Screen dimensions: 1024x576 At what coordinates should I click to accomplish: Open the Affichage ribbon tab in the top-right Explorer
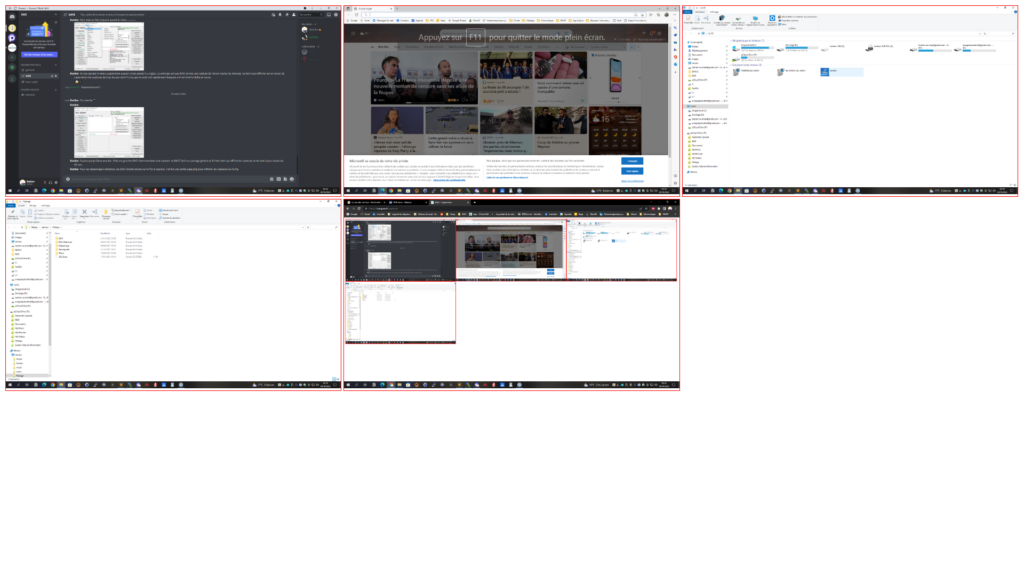pyautogui.click(x=714, y=12)
